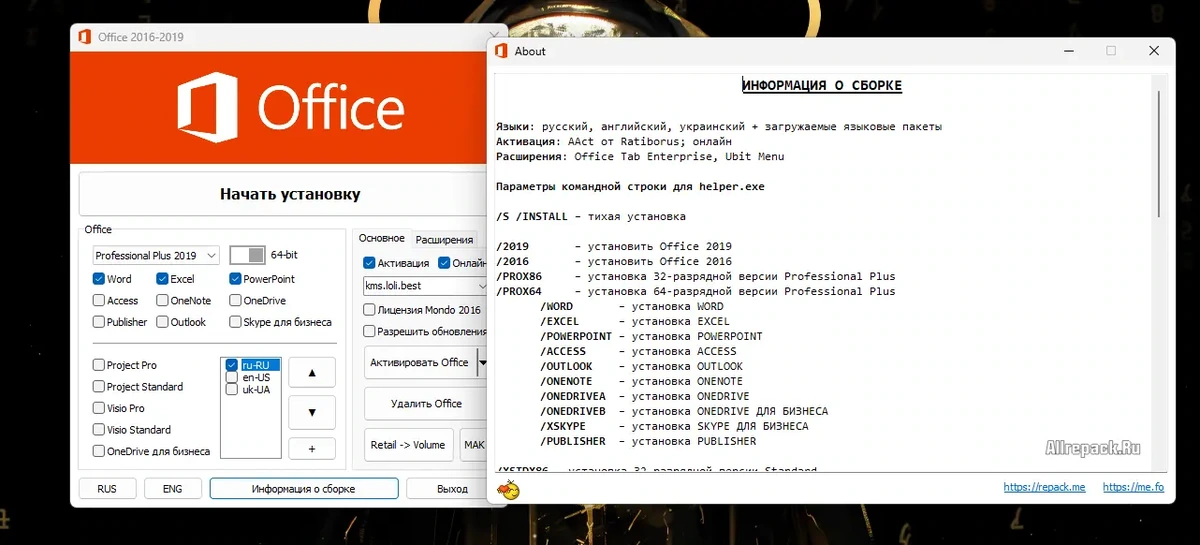The width and height of the screenshot is (1200, 545).
Task: Toggle the 64-bit switch
Action: click(x=247, y=255)
